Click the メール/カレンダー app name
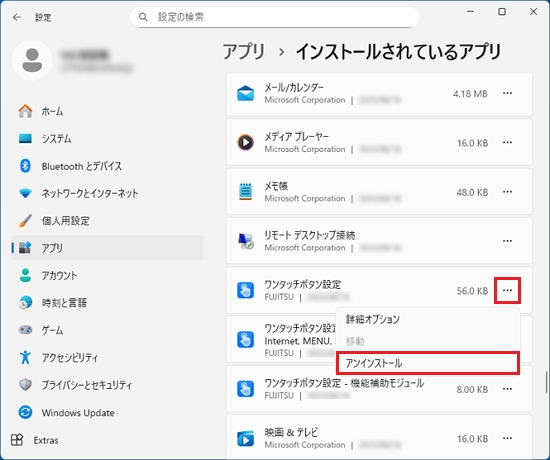Viewport: 550px width, 460px height. click(x=294, y=87)
